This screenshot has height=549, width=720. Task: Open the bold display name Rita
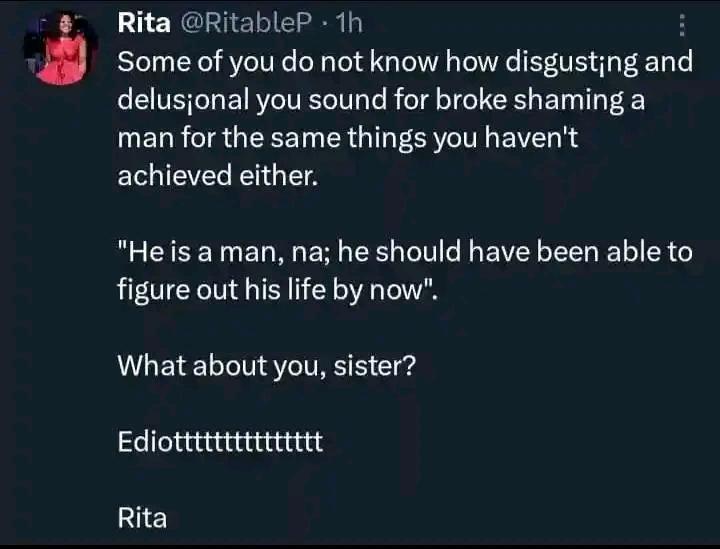coord(144,23)
